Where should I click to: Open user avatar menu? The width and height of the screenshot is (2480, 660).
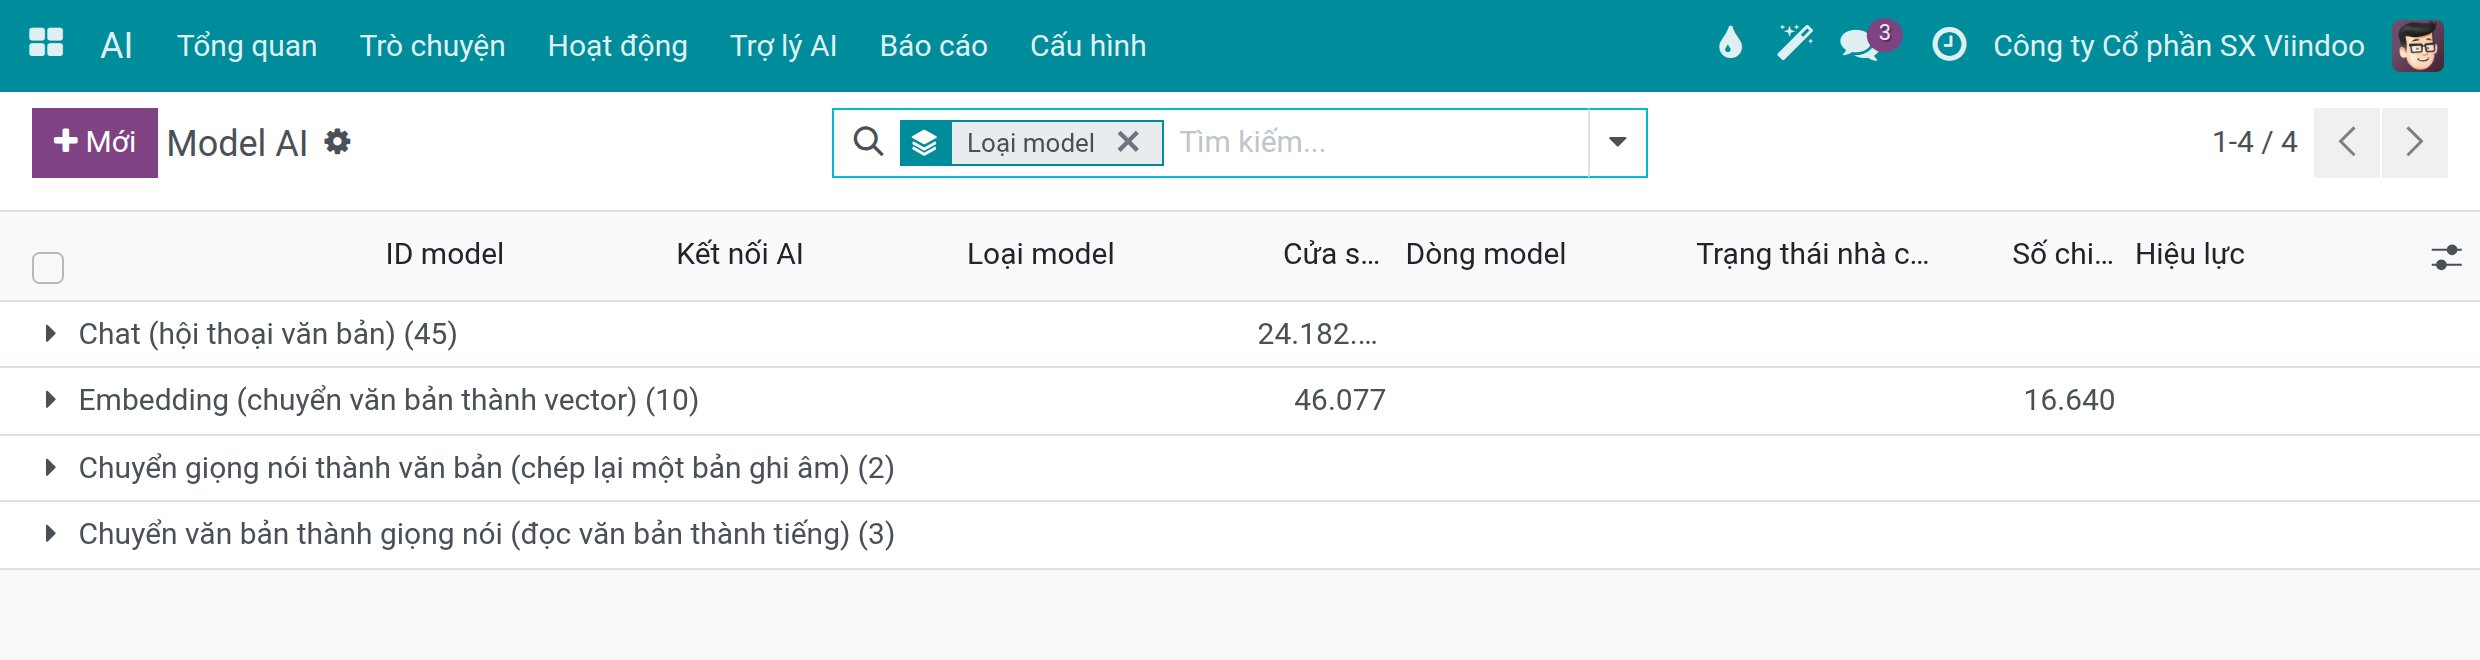(x=2418, y=45)
